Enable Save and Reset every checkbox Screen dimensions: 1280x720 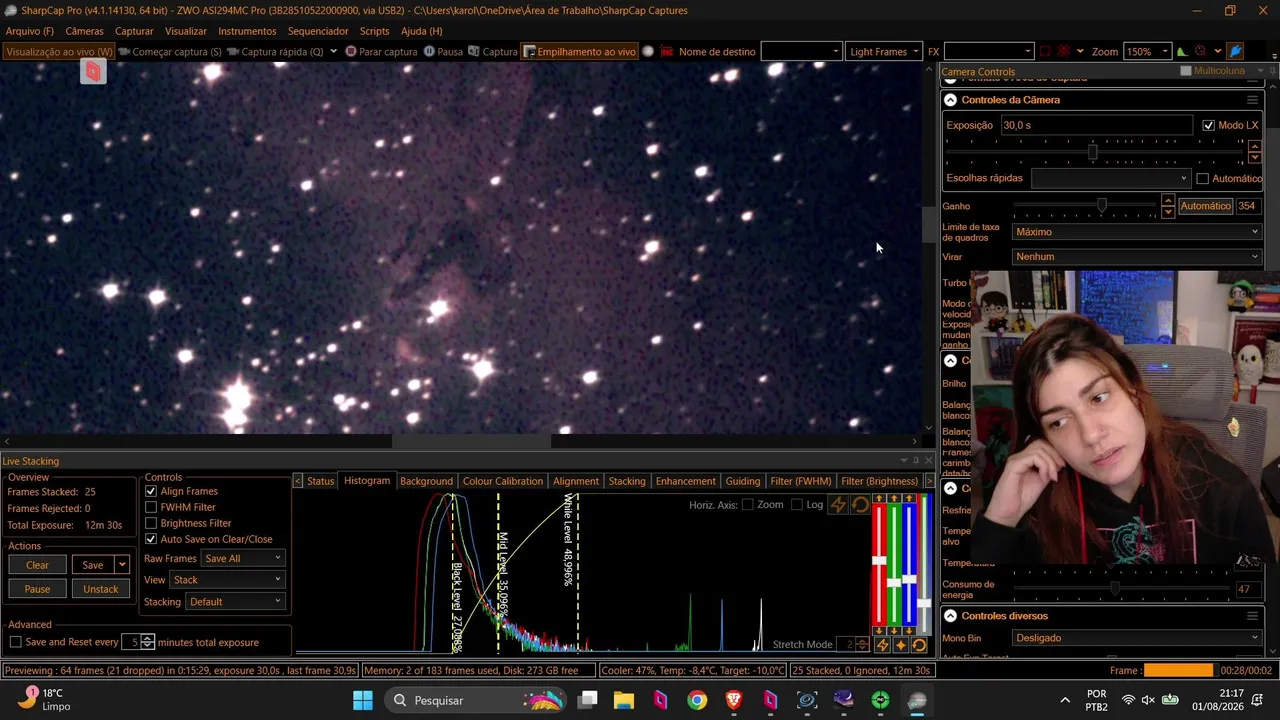click(x=16, y=642)
